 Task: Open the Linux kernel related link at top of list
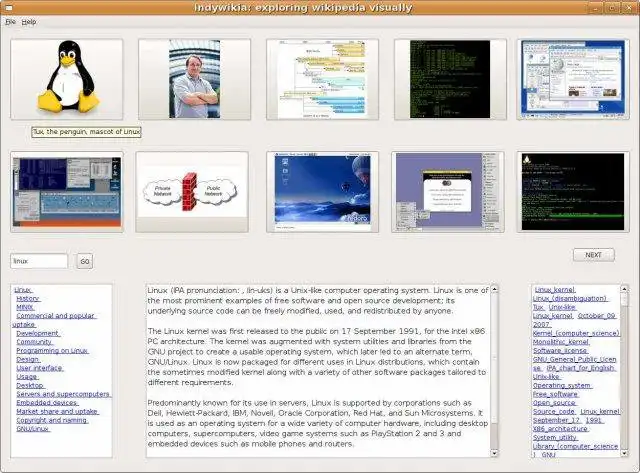555,289
